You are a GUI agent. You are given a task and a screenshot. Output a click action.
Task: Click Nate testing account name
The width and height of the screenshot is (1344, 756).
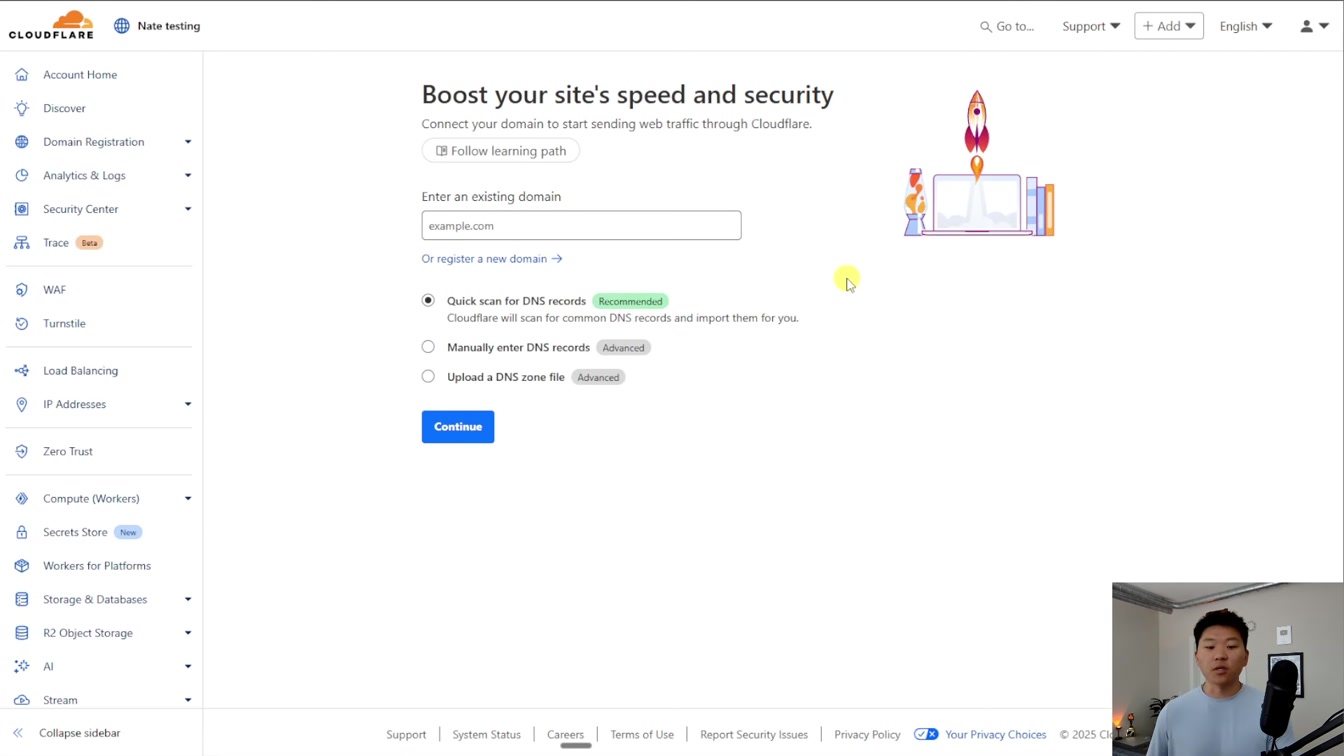coord(169,26)
